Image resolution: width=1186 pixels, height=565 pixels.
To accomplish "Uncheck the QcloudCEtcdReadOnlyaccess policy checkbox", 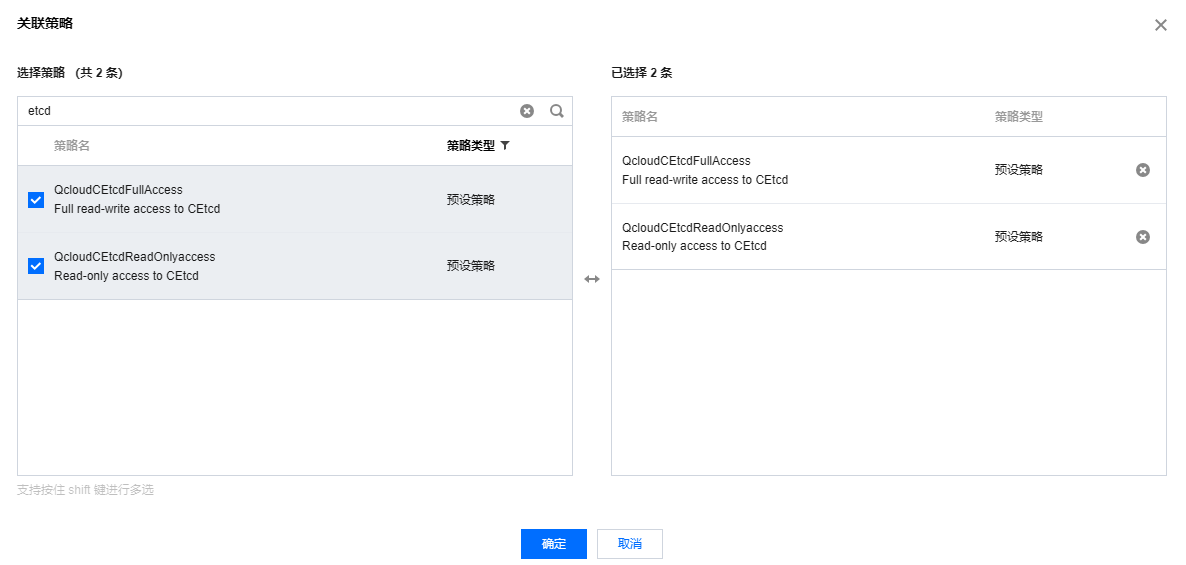I will [36, 266].
